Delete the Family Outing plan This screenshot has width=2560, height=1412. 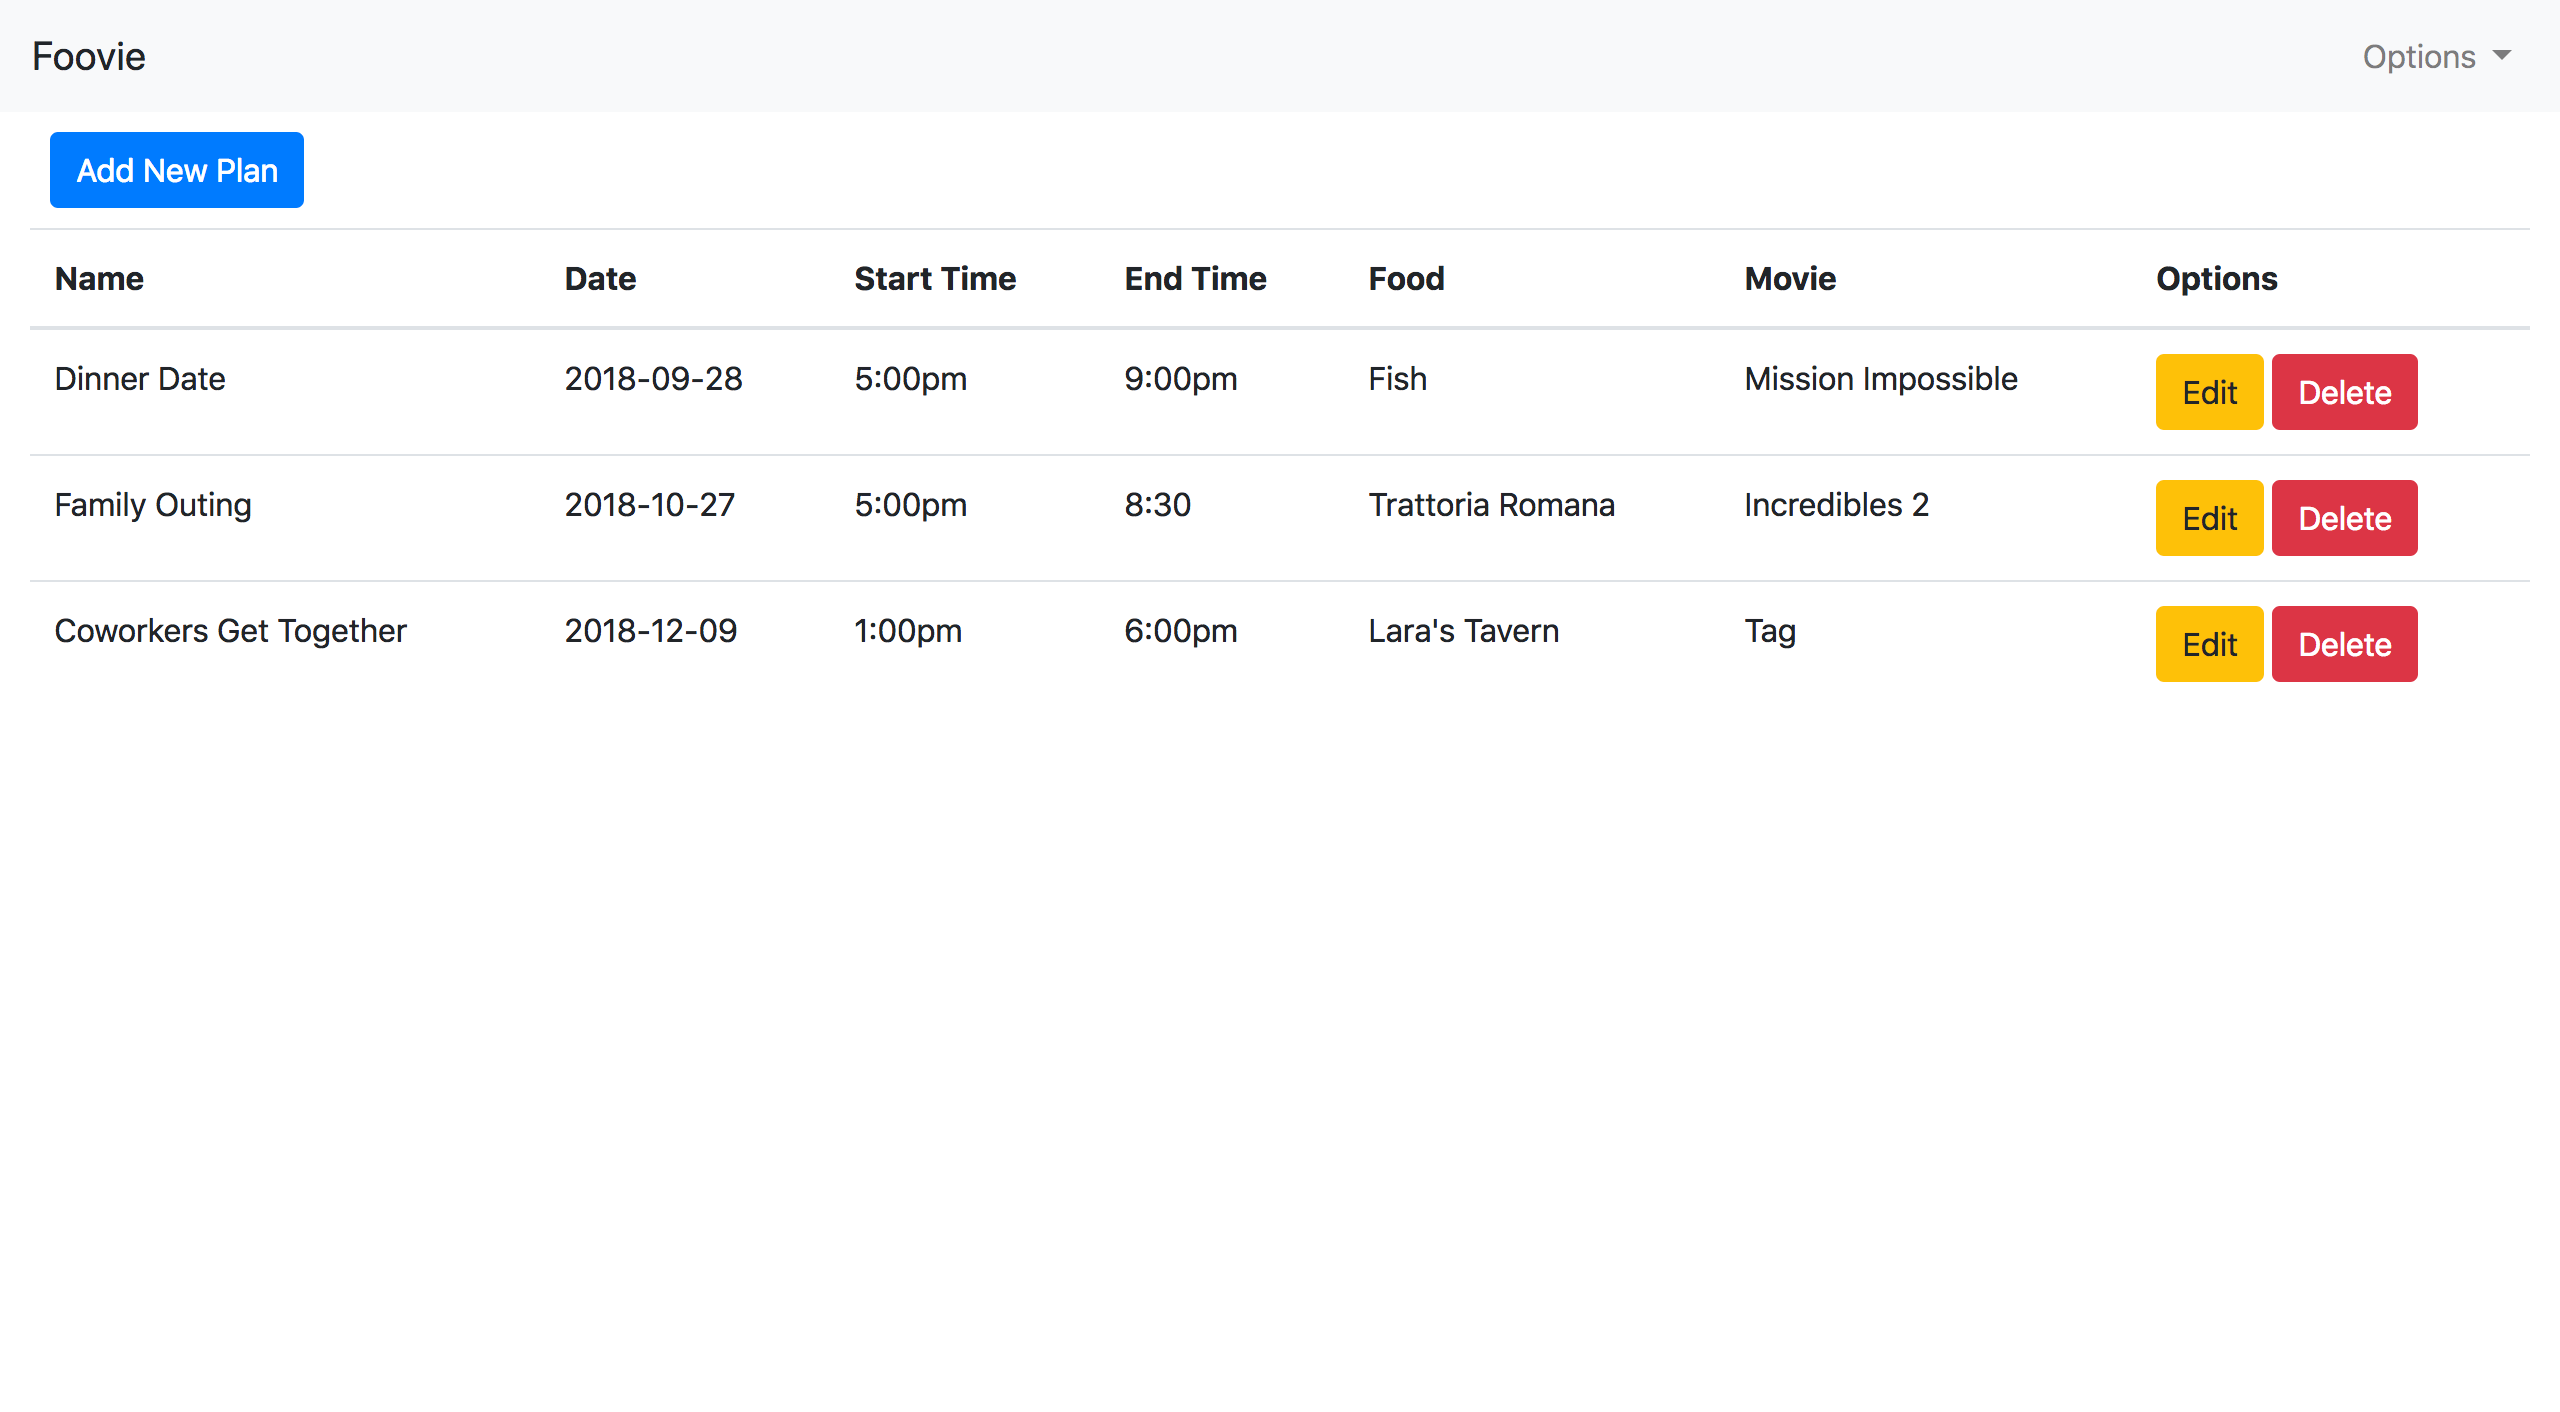pos(2344,518)
